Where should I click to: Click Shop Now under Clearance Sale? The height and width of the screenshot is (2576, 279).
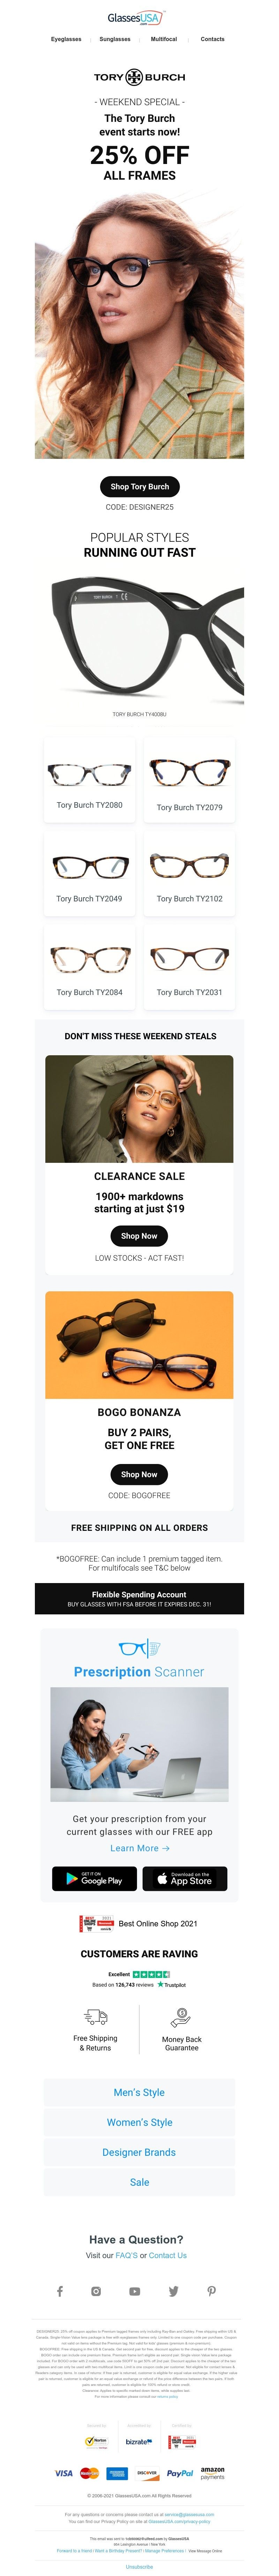click(139, 1236)
